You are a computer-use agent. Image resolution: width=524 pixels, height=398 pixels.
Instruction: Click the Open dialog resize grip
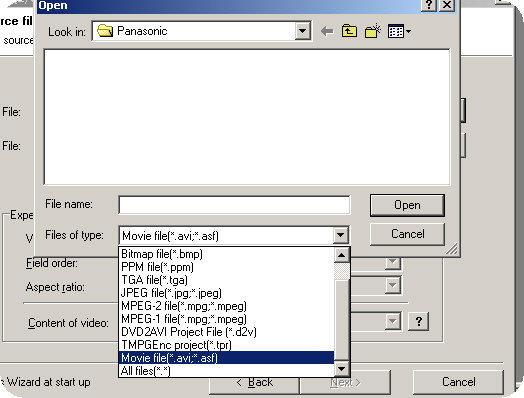(452, 249)
